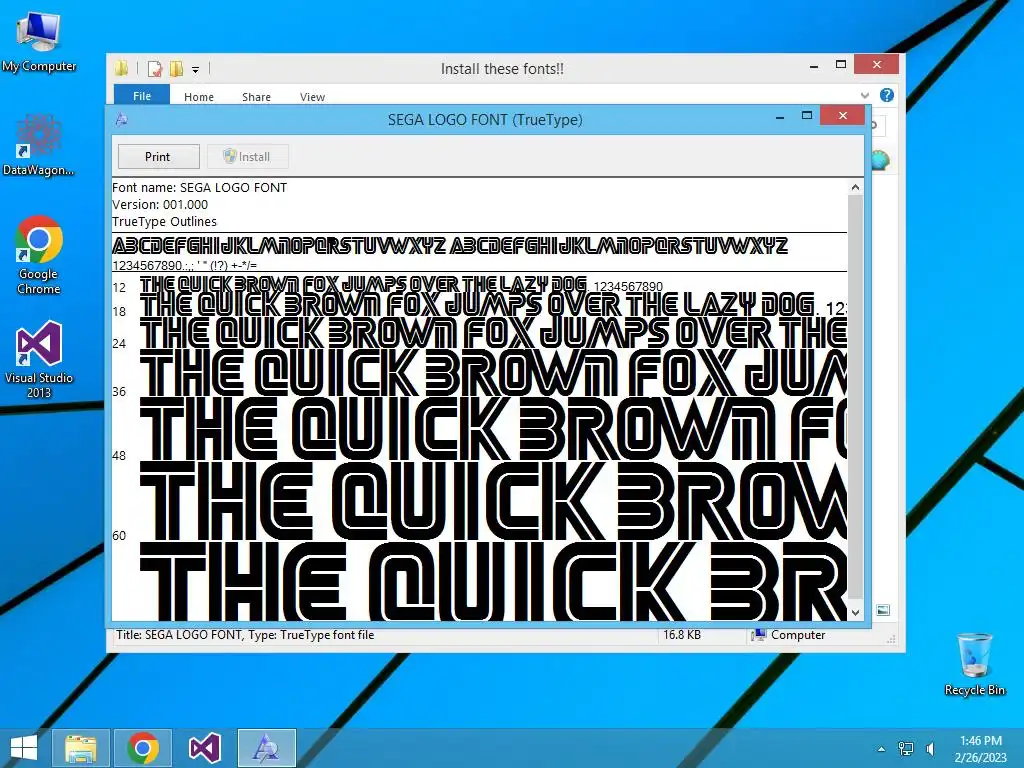This screenshot has width=1024, height=768.
Task: Open Customize Quick Access Toolbar dropdown
Action: (x=195, y=69)
